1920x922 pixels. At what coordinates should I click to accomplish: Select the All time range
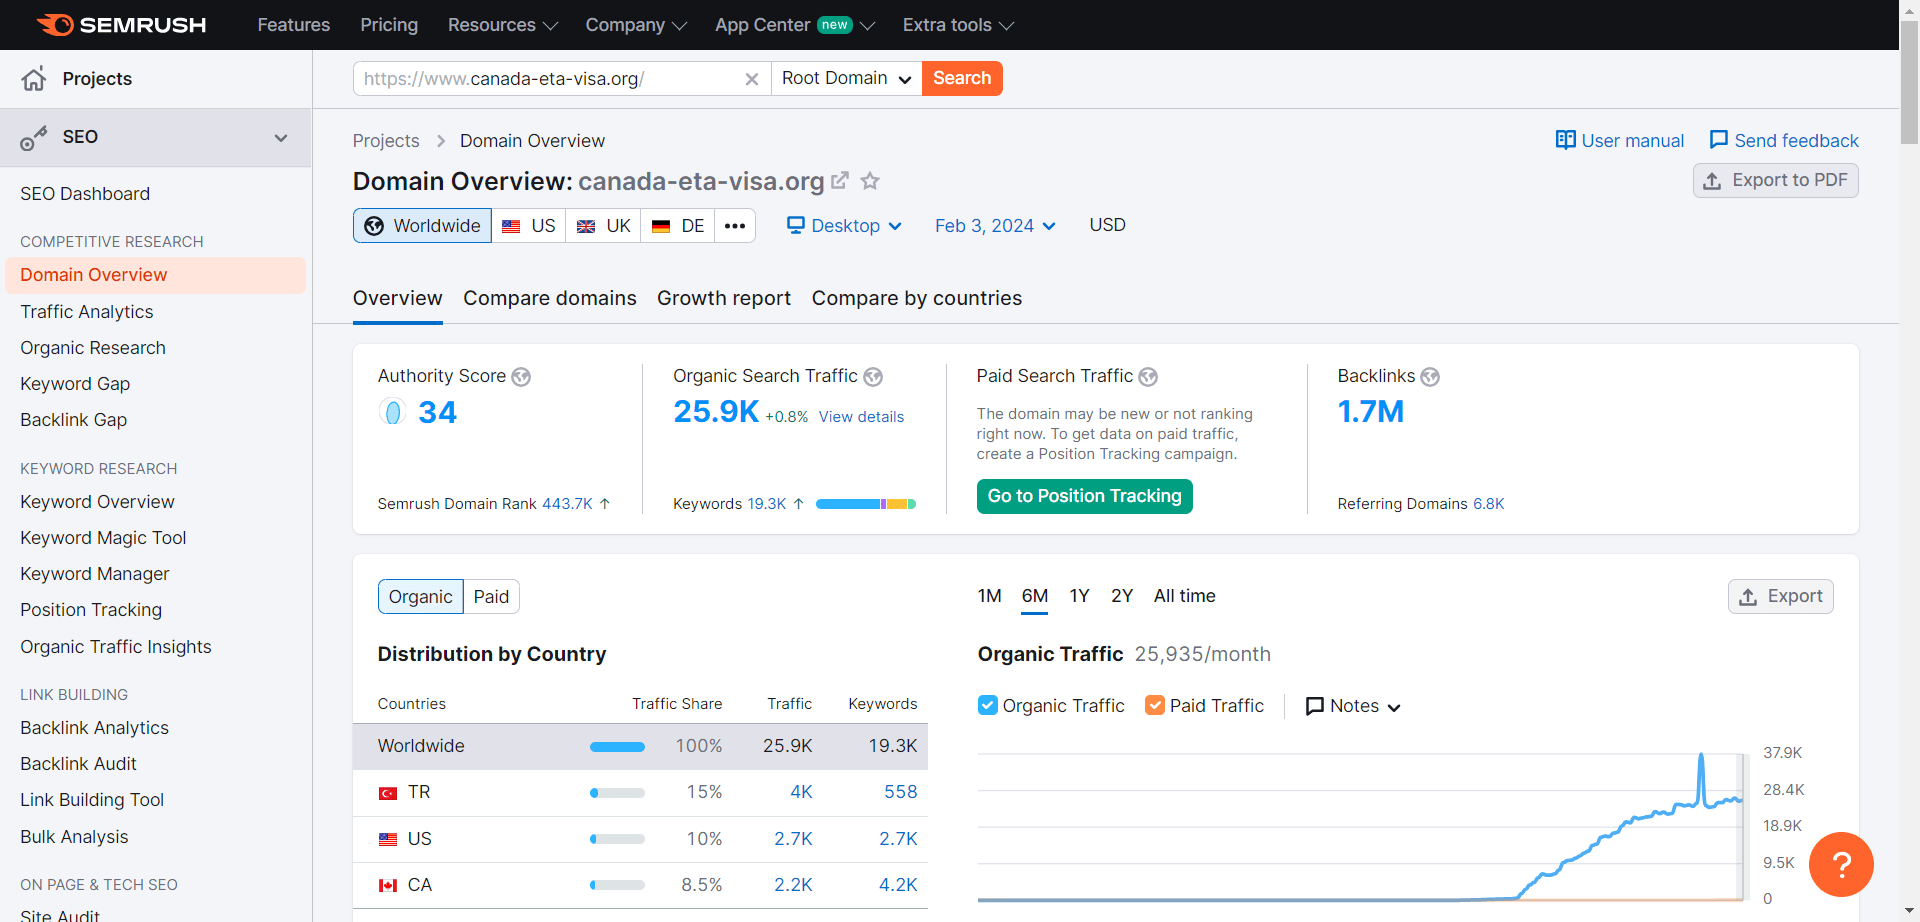1185,596
